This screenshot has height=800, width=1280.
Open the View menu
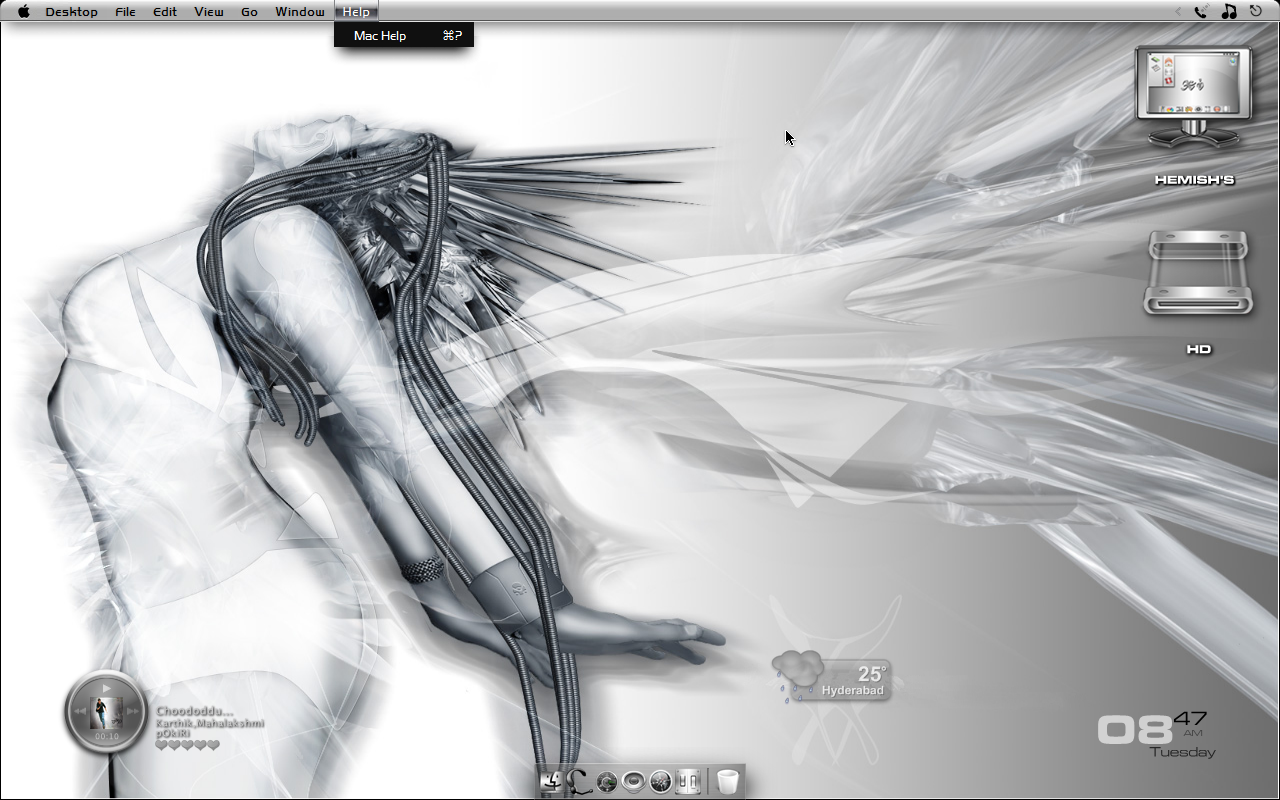[209, 12]
